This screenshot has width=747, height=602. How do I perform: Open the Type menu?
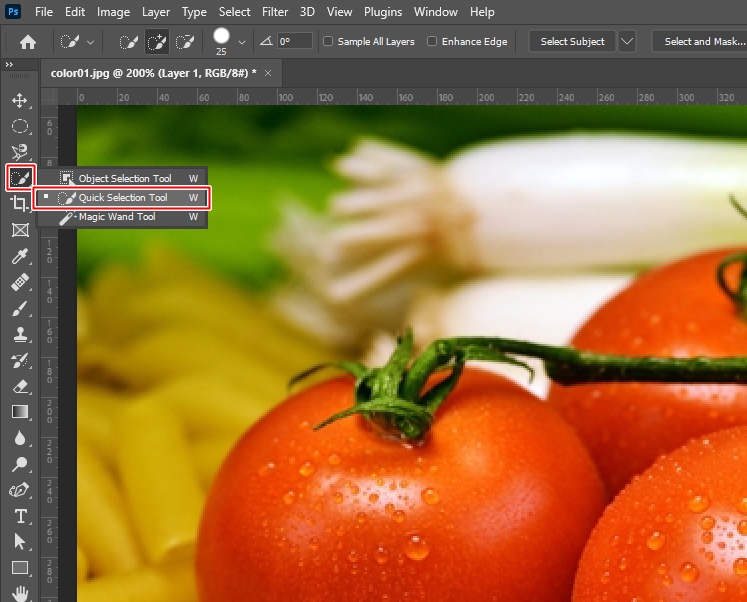[x=194, y=11]
